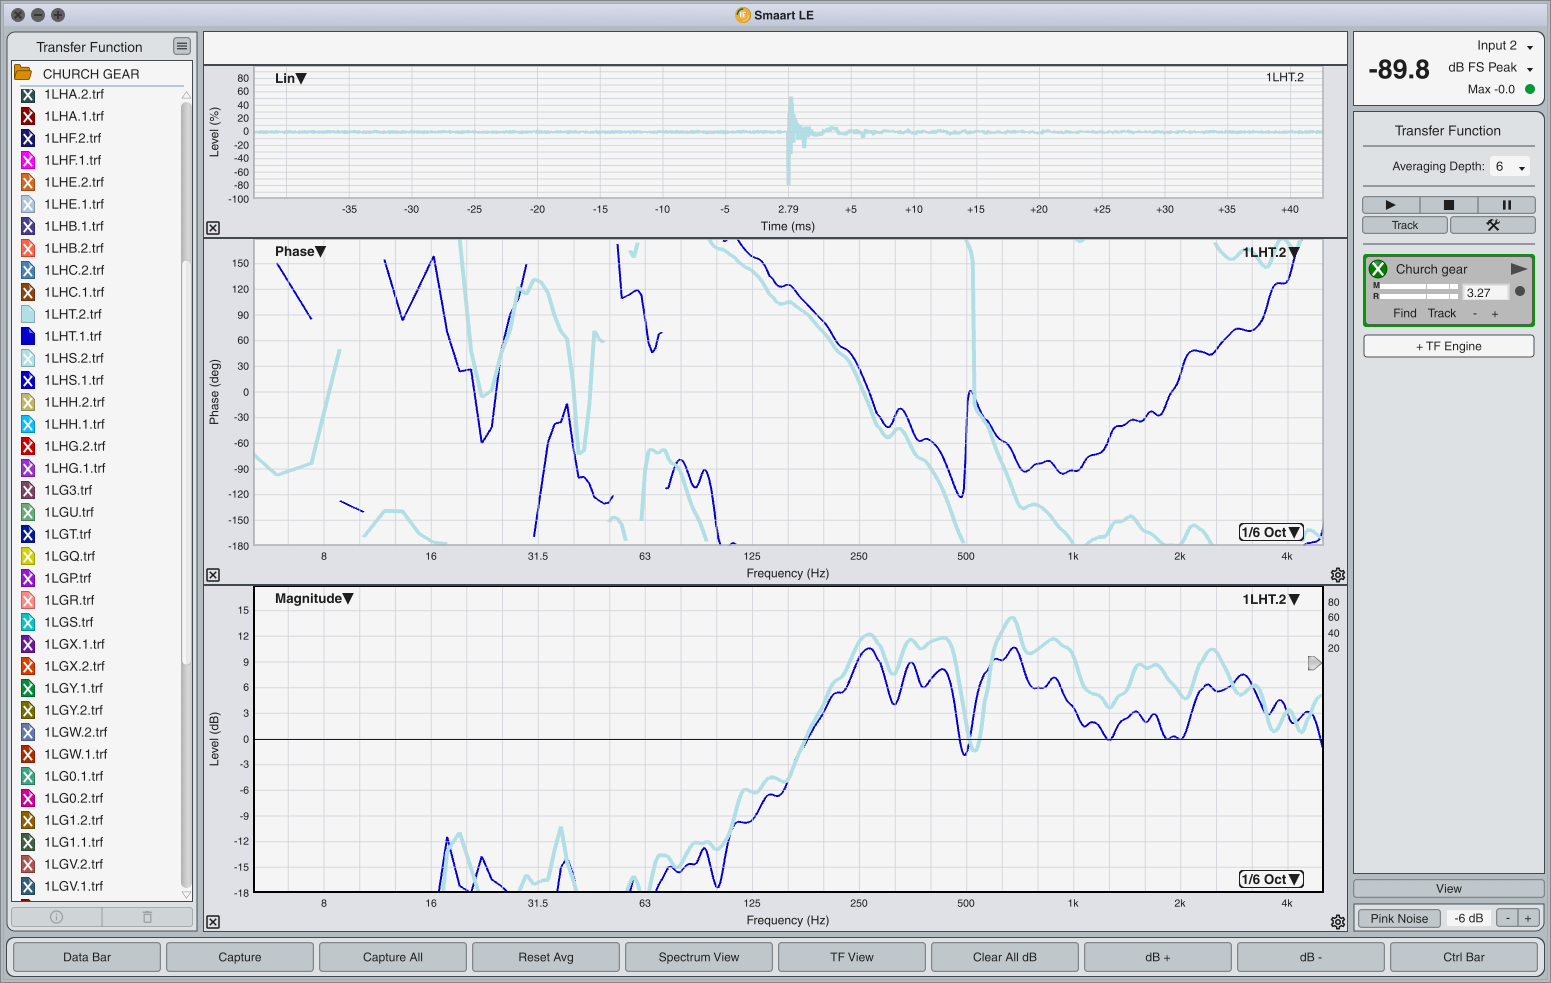The image size is (1551, 983).
Task: Click the trace info button below list
Action: coord(56,917)
